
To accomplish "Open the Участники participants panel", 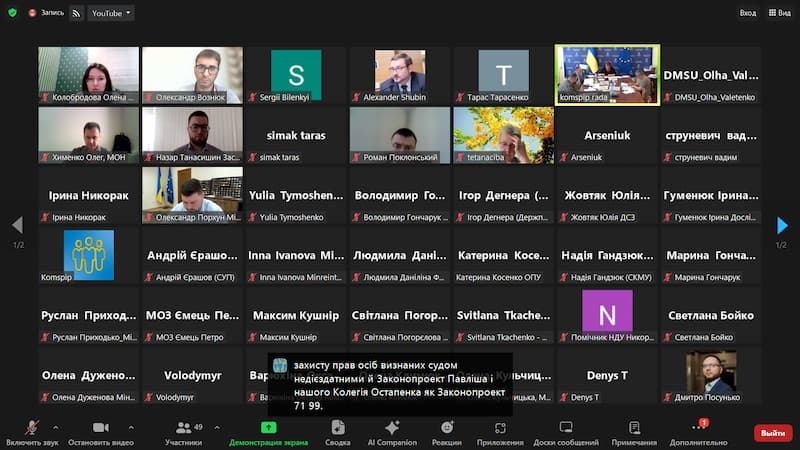I will tap(183, 428).
